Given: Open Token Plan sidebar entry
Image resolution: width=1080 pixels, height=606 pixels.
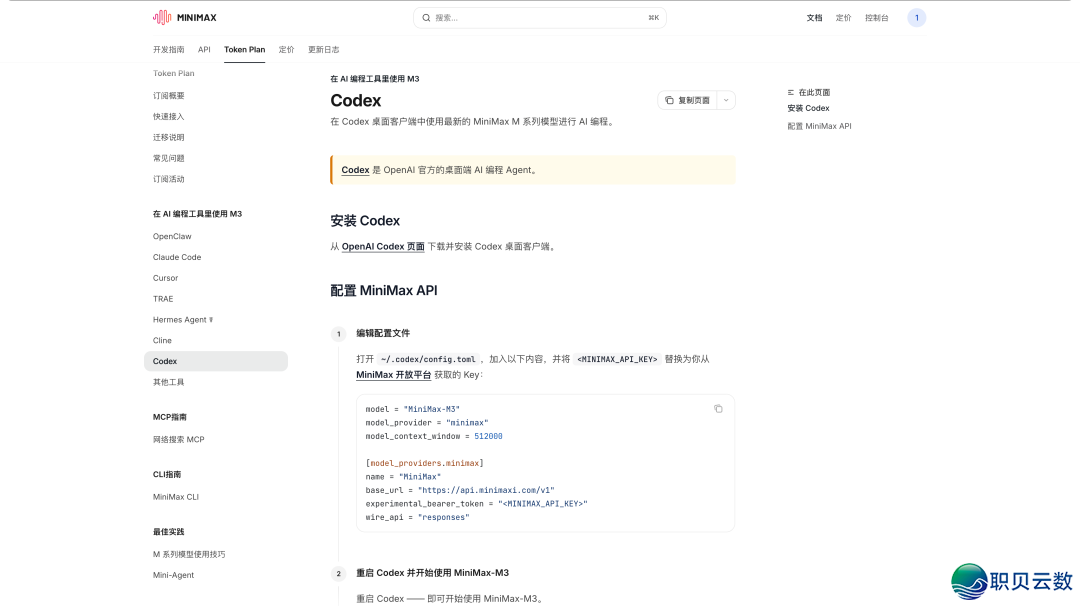Looking at the screenshot, I should (174, 73).
